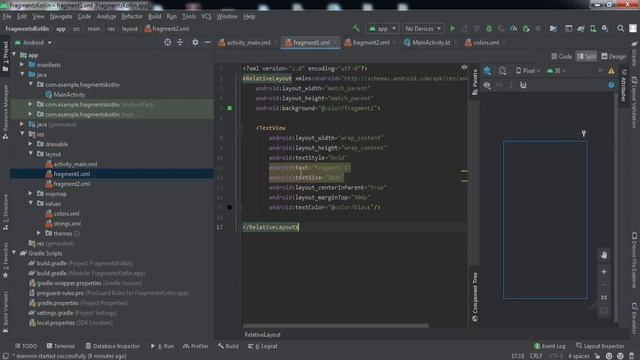Click the green color swatch in line 5 gutter

click(230, 108)
